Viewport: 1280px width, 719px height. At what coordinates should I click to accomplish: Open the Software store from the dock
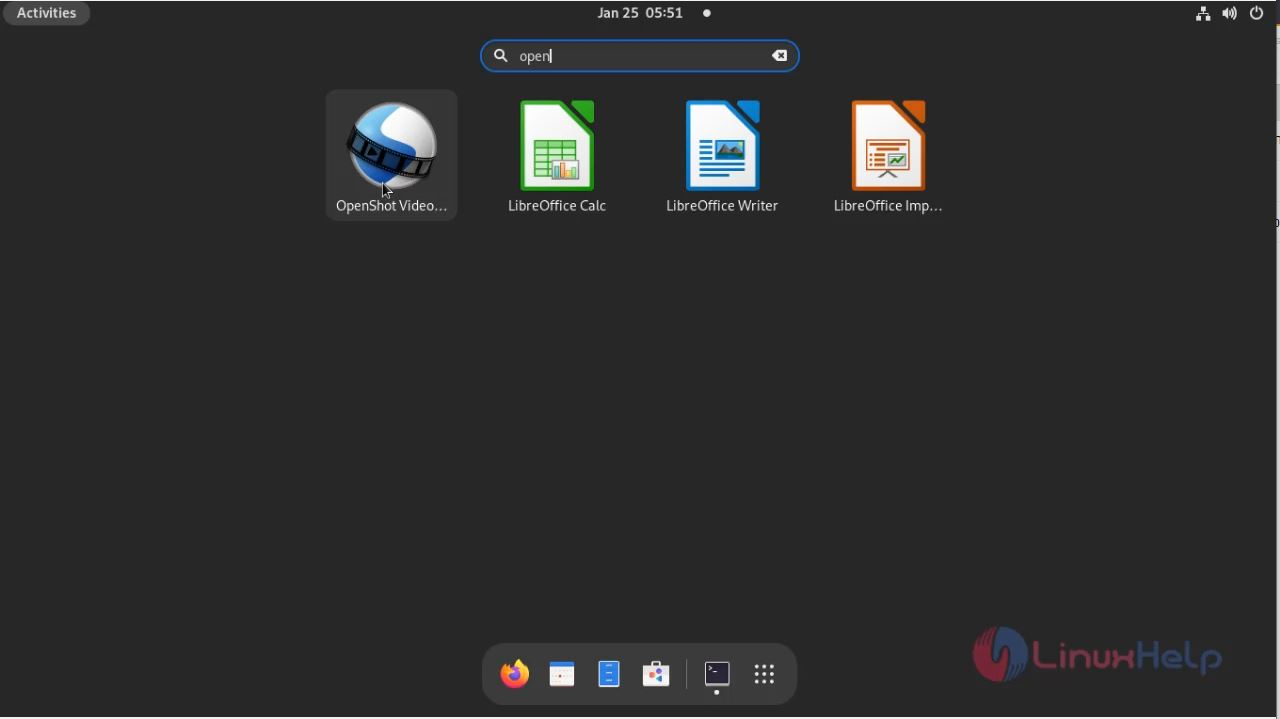(x=656, y=674)
